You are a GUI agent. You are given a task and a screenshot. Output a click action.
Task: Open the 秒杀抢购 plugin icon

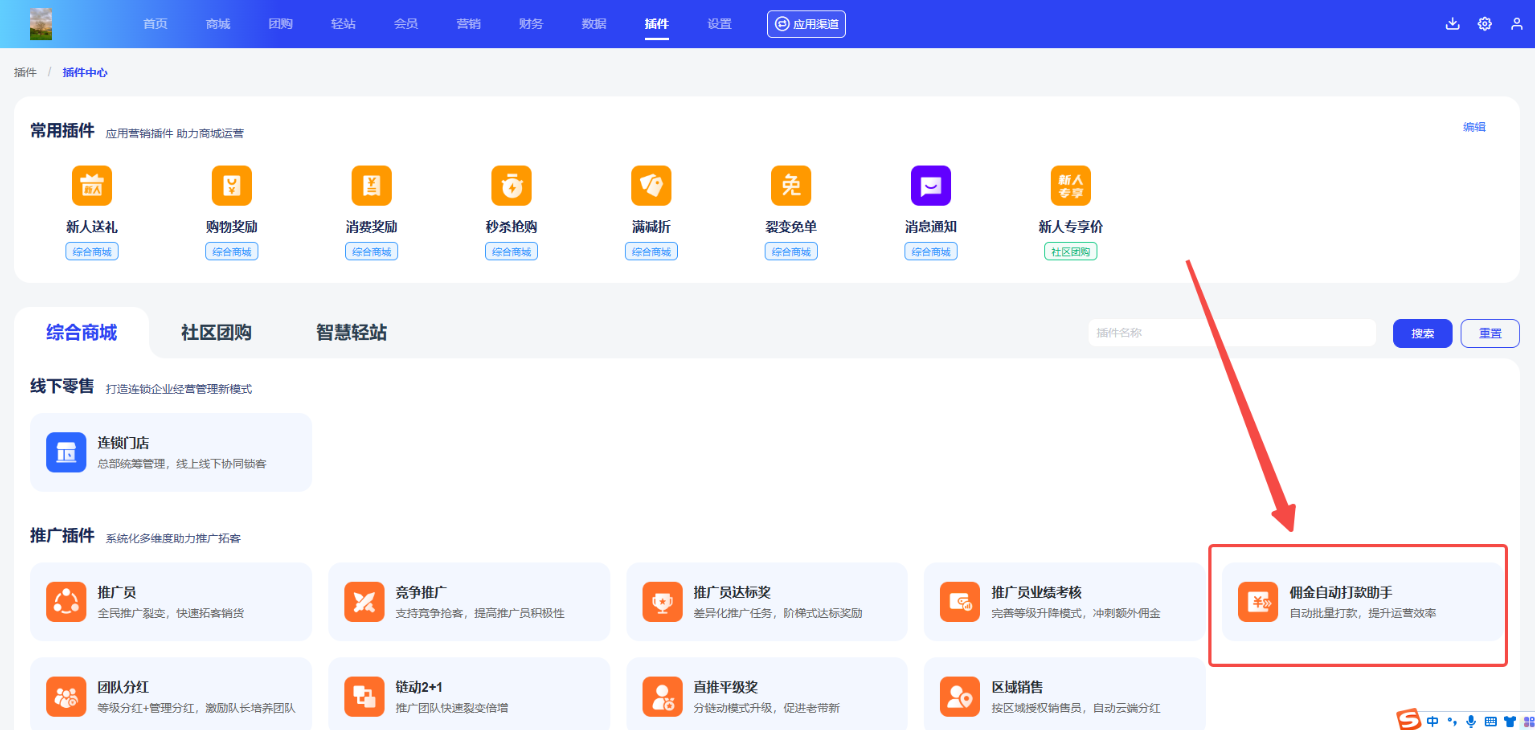click(511, 186)
